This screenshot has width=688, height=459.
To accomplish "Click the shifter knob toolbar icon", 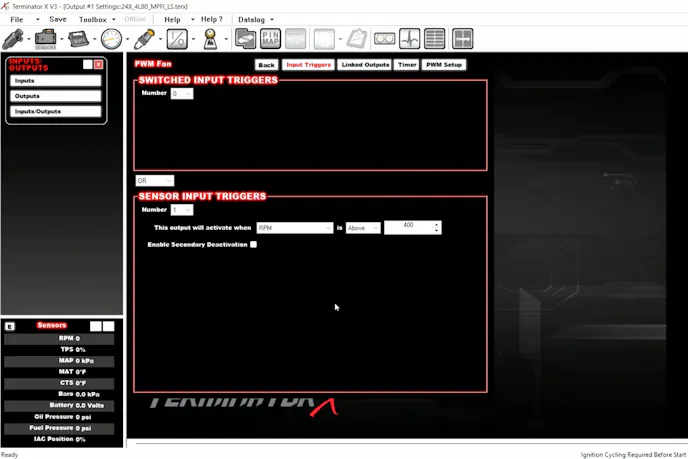I will pyautogui.click(x=211, y=39).
